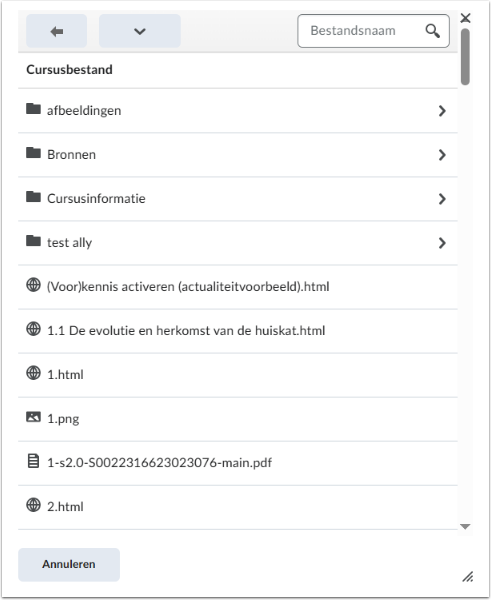Click the image icon for 1.png

(33, 417)
